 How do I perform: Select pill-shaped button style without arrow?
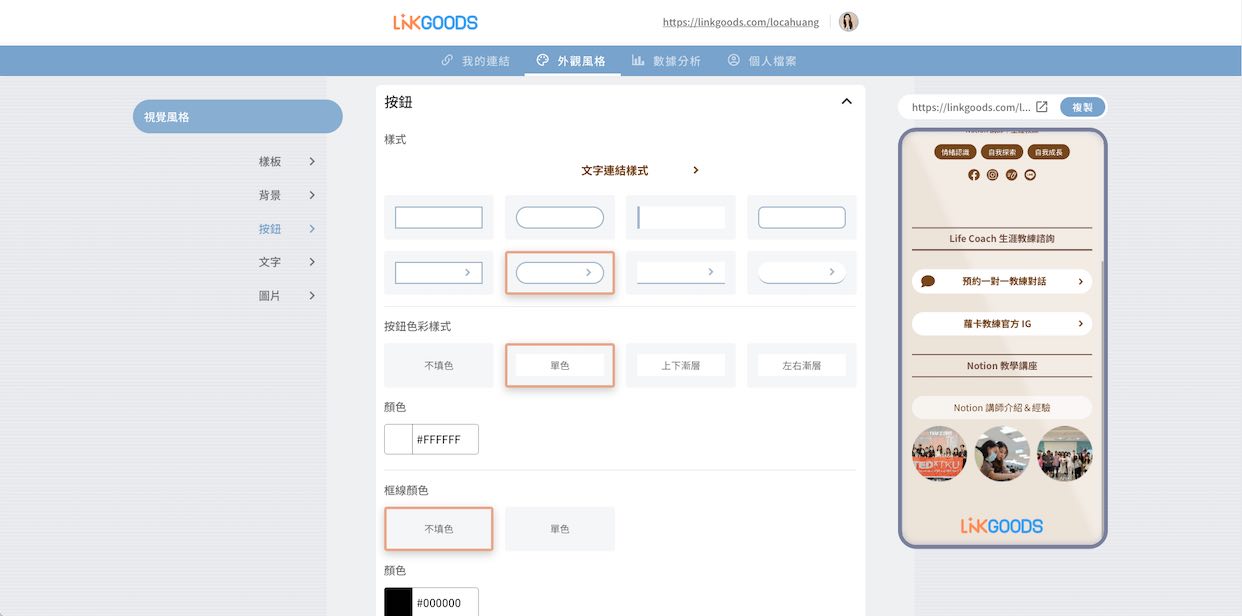pyautogui.click(x=560, y=217)
